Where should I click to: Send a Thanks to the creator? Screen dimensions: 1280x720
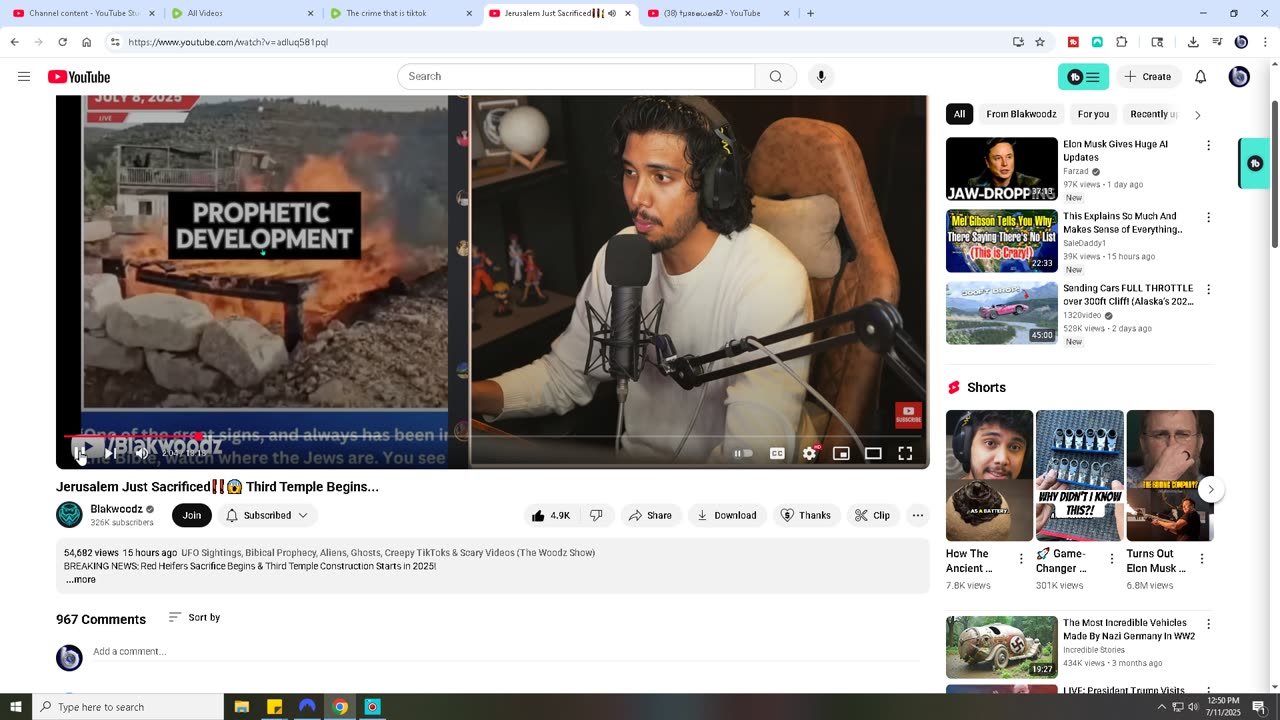(x=805, y=515)
